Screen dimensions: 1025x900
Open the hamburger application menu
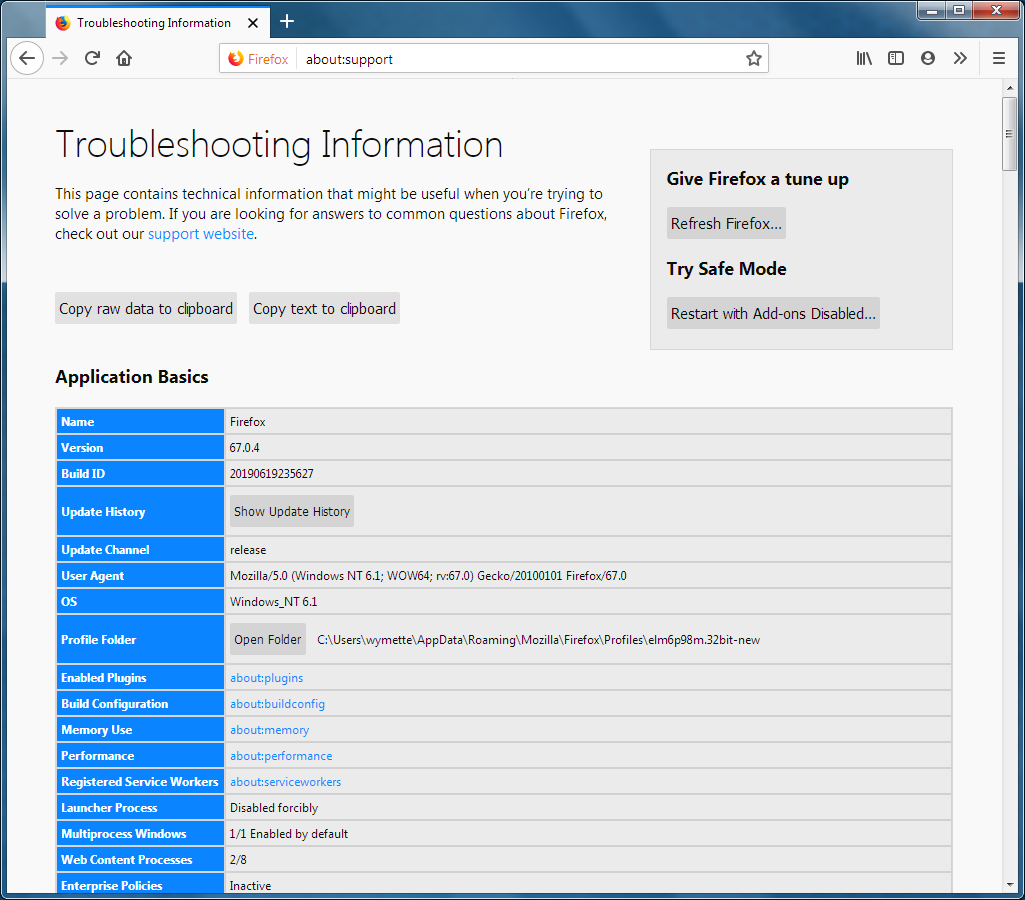998,59
